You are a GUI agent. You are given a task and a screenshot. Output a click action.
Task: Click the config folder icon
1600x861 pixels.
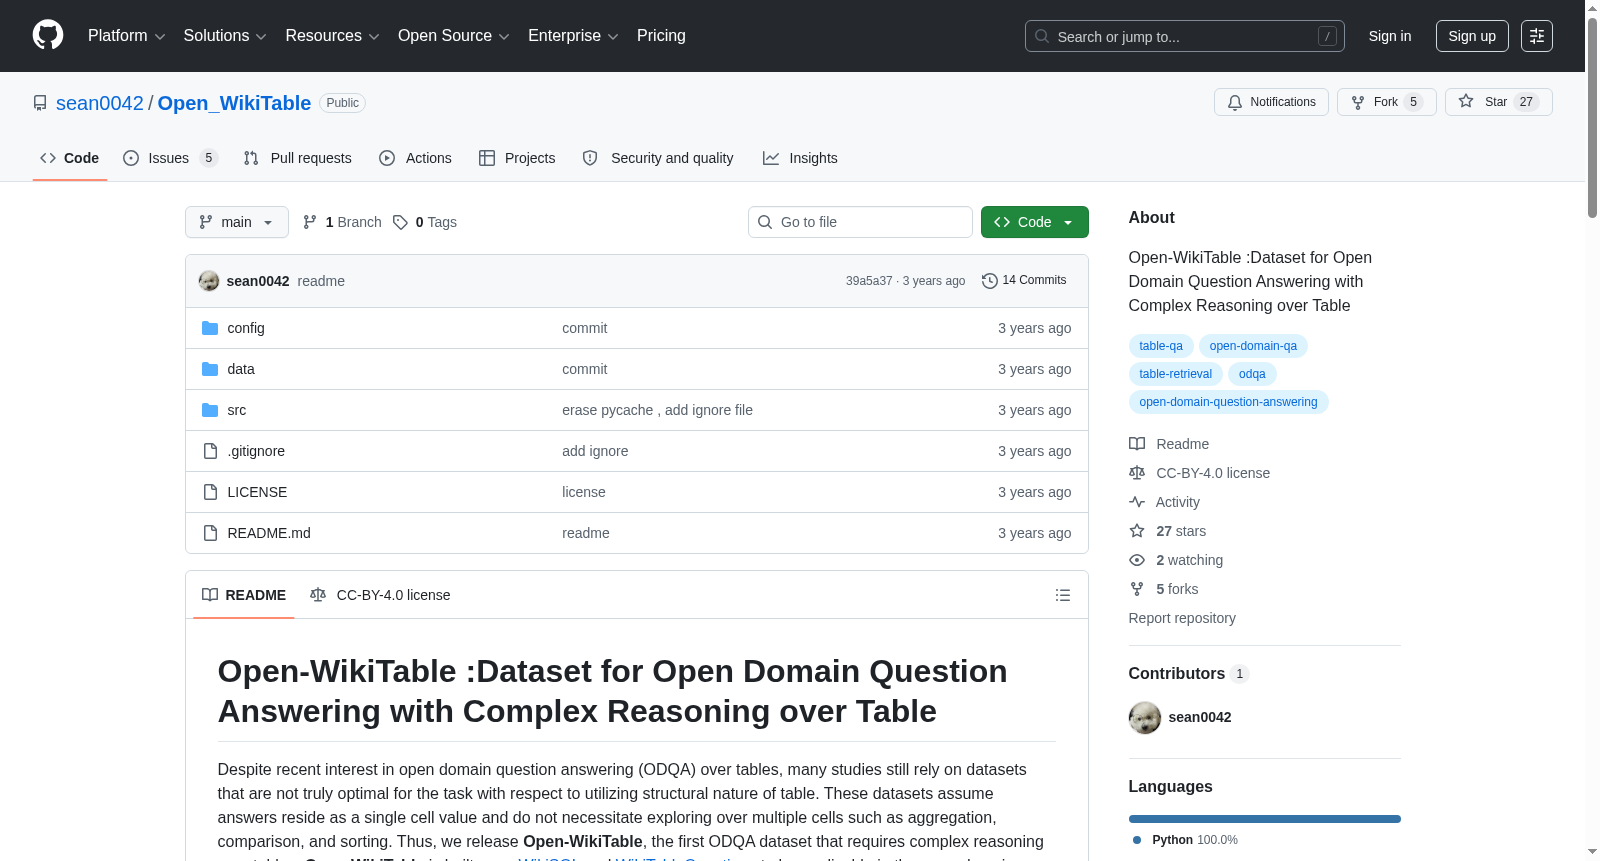point(210,328)
